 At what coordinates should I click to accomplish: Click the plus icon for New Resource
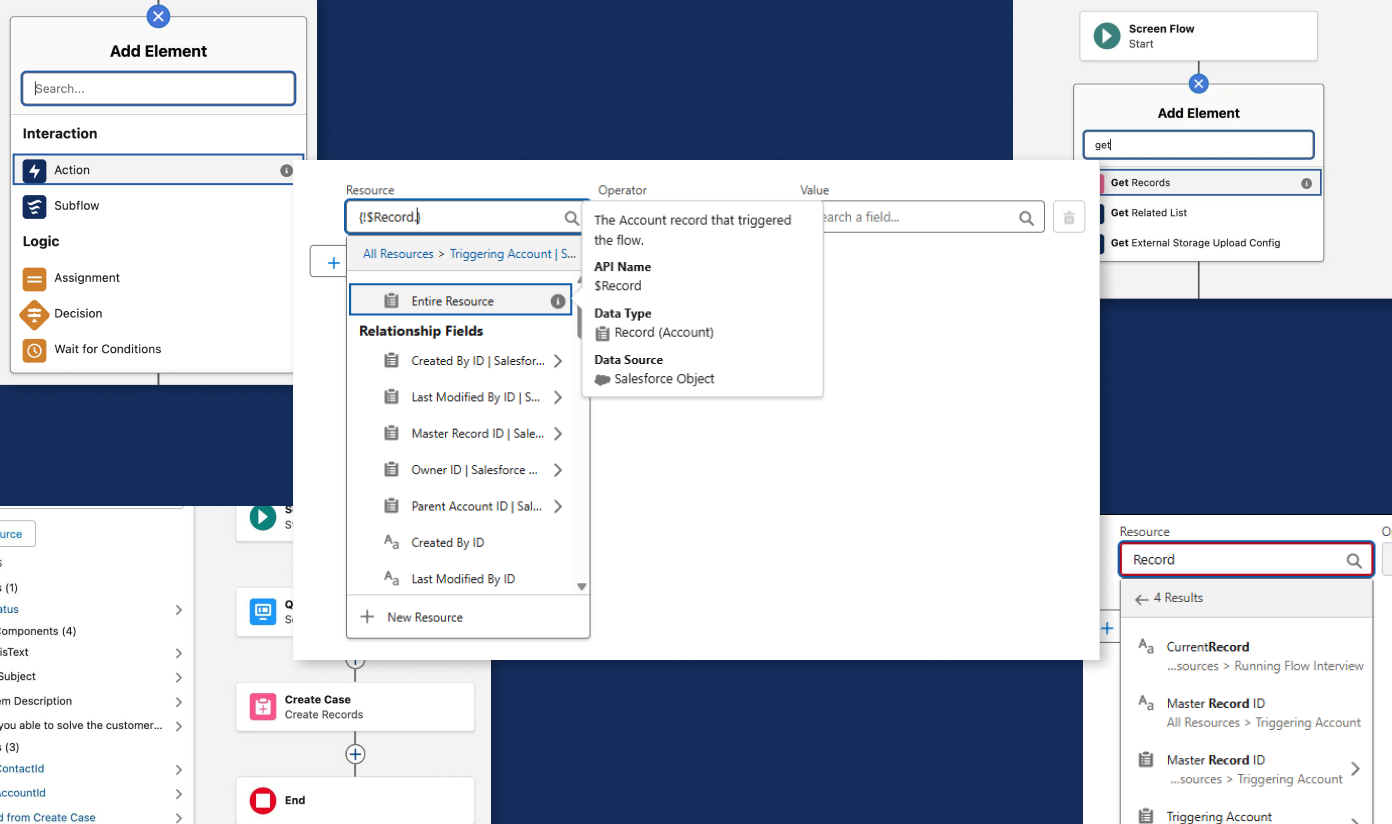coord(367,617)
